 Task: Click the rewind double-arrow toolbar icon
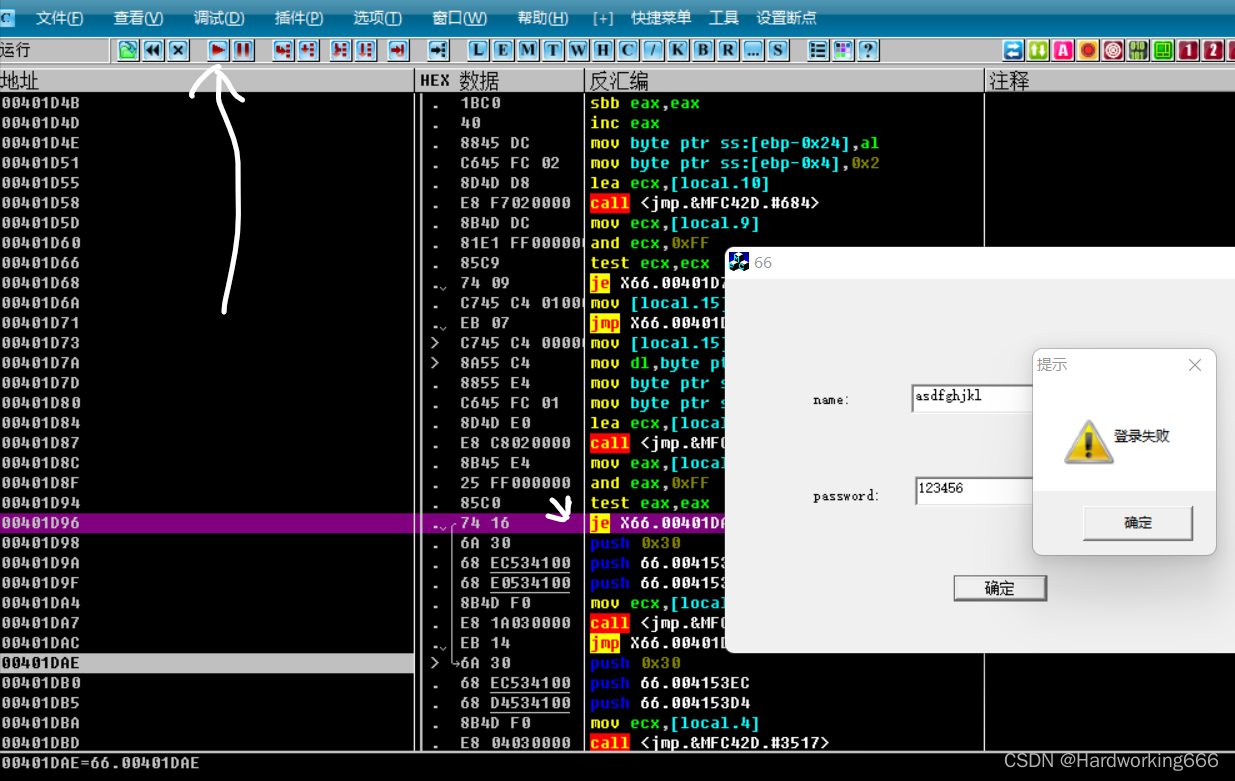[x=153, y=50]
